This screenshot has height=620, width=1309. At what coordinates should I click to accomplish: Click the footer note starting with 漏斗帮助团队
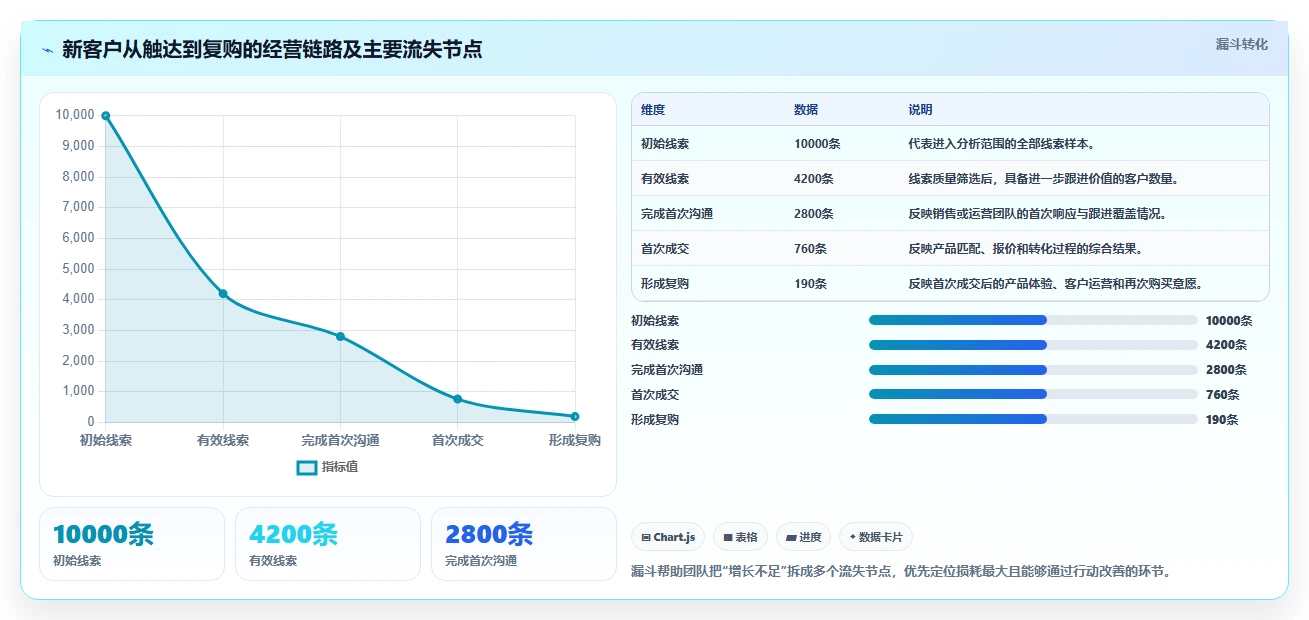(901, 572)
